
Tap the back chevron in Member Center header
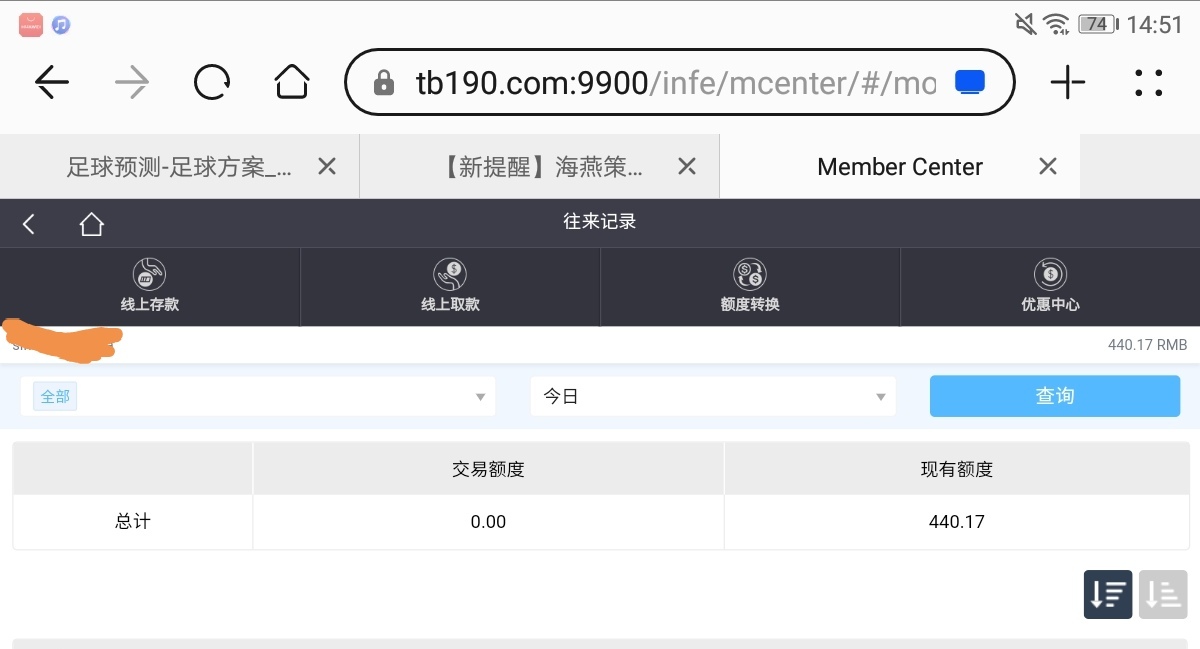click(29, 224)
